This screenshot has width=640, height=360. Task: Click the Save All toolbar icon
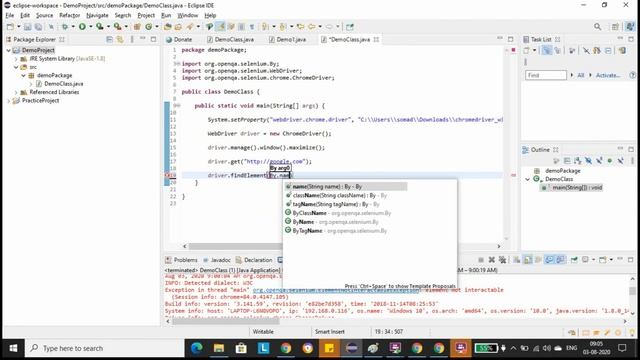point(38,27)
